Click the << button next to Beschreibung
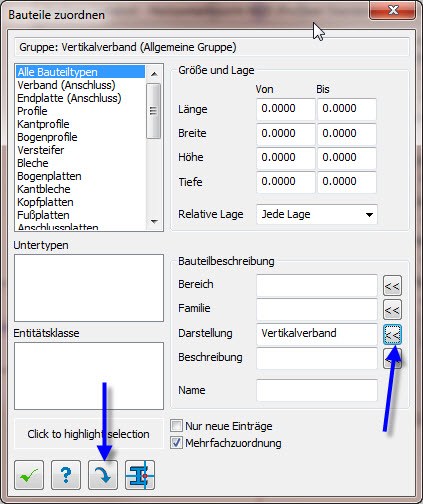423x504 pixels. (x=392, y=359)
